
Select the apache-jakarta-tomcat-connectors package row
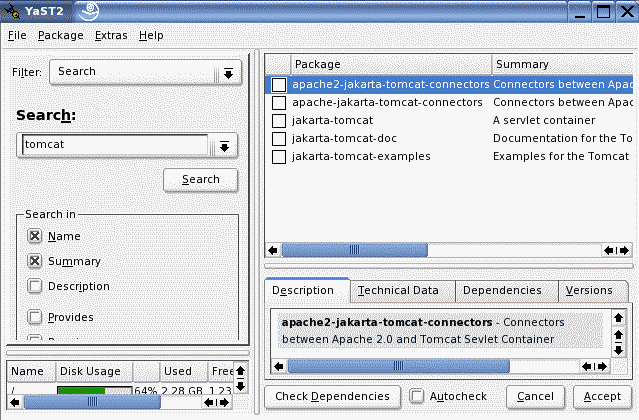[449, 103]
